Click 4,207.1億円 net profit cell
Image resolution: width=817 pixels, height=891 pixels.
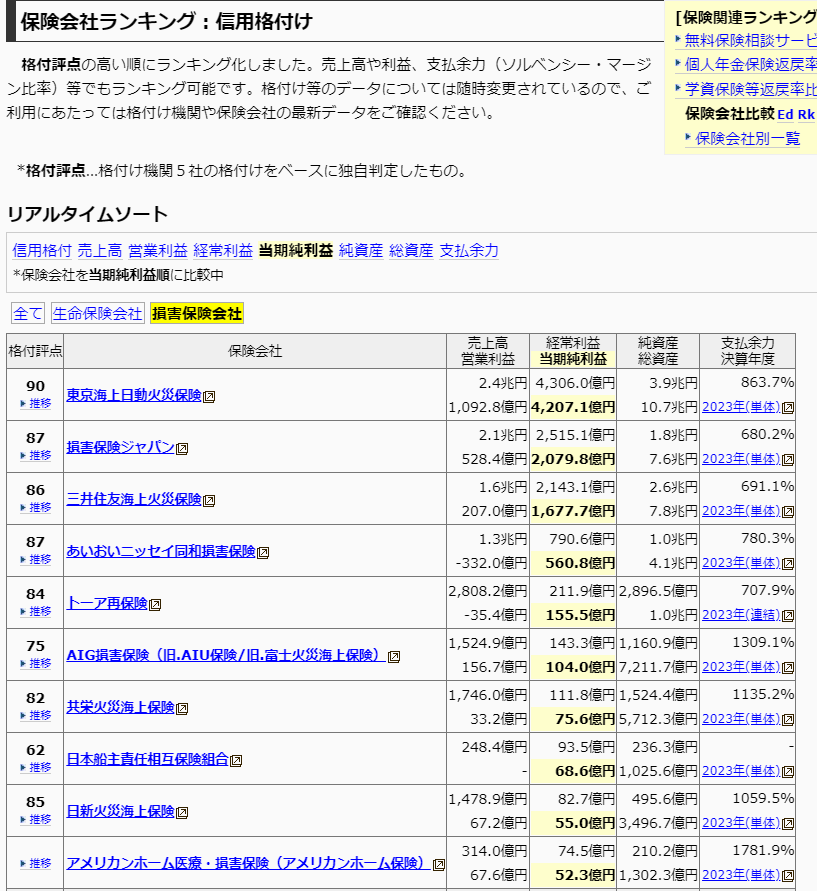[573, 407]
